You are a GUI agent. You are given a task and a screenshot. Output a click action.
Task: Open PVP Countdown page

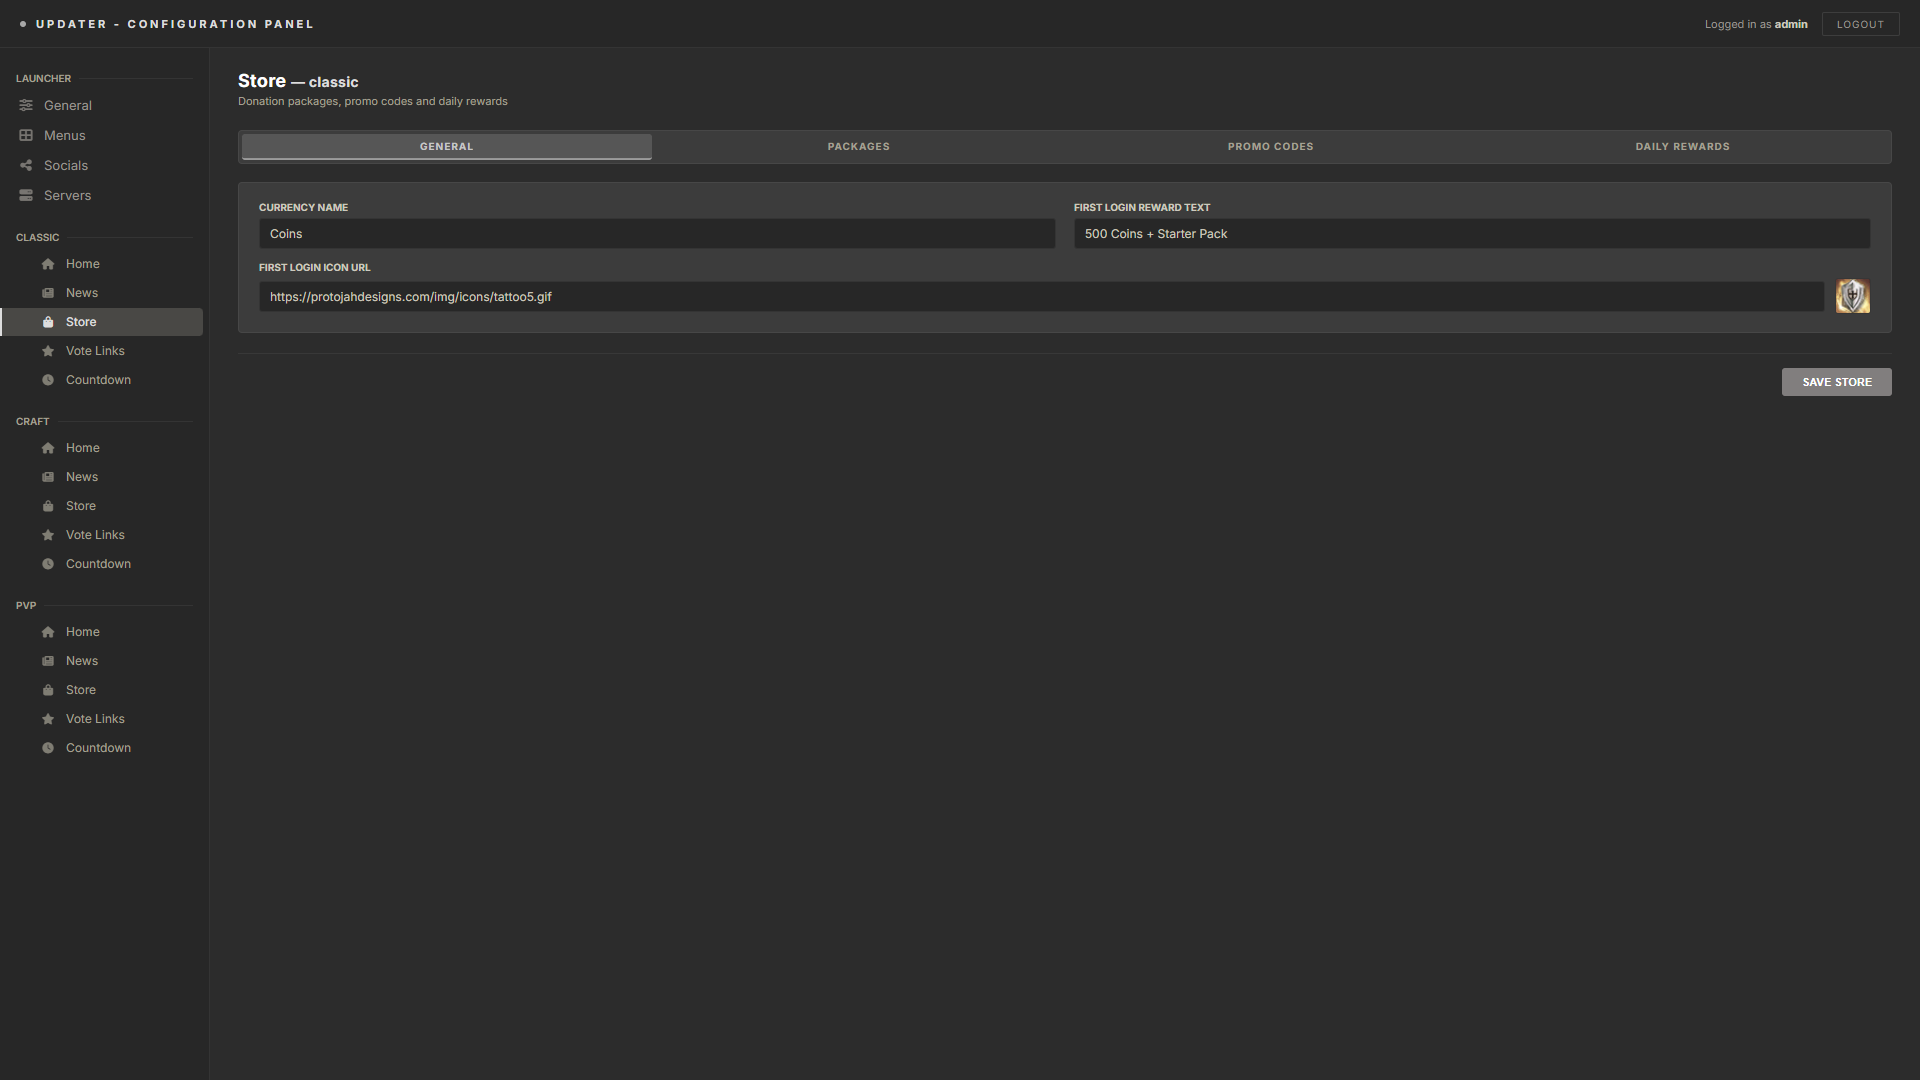101,748
